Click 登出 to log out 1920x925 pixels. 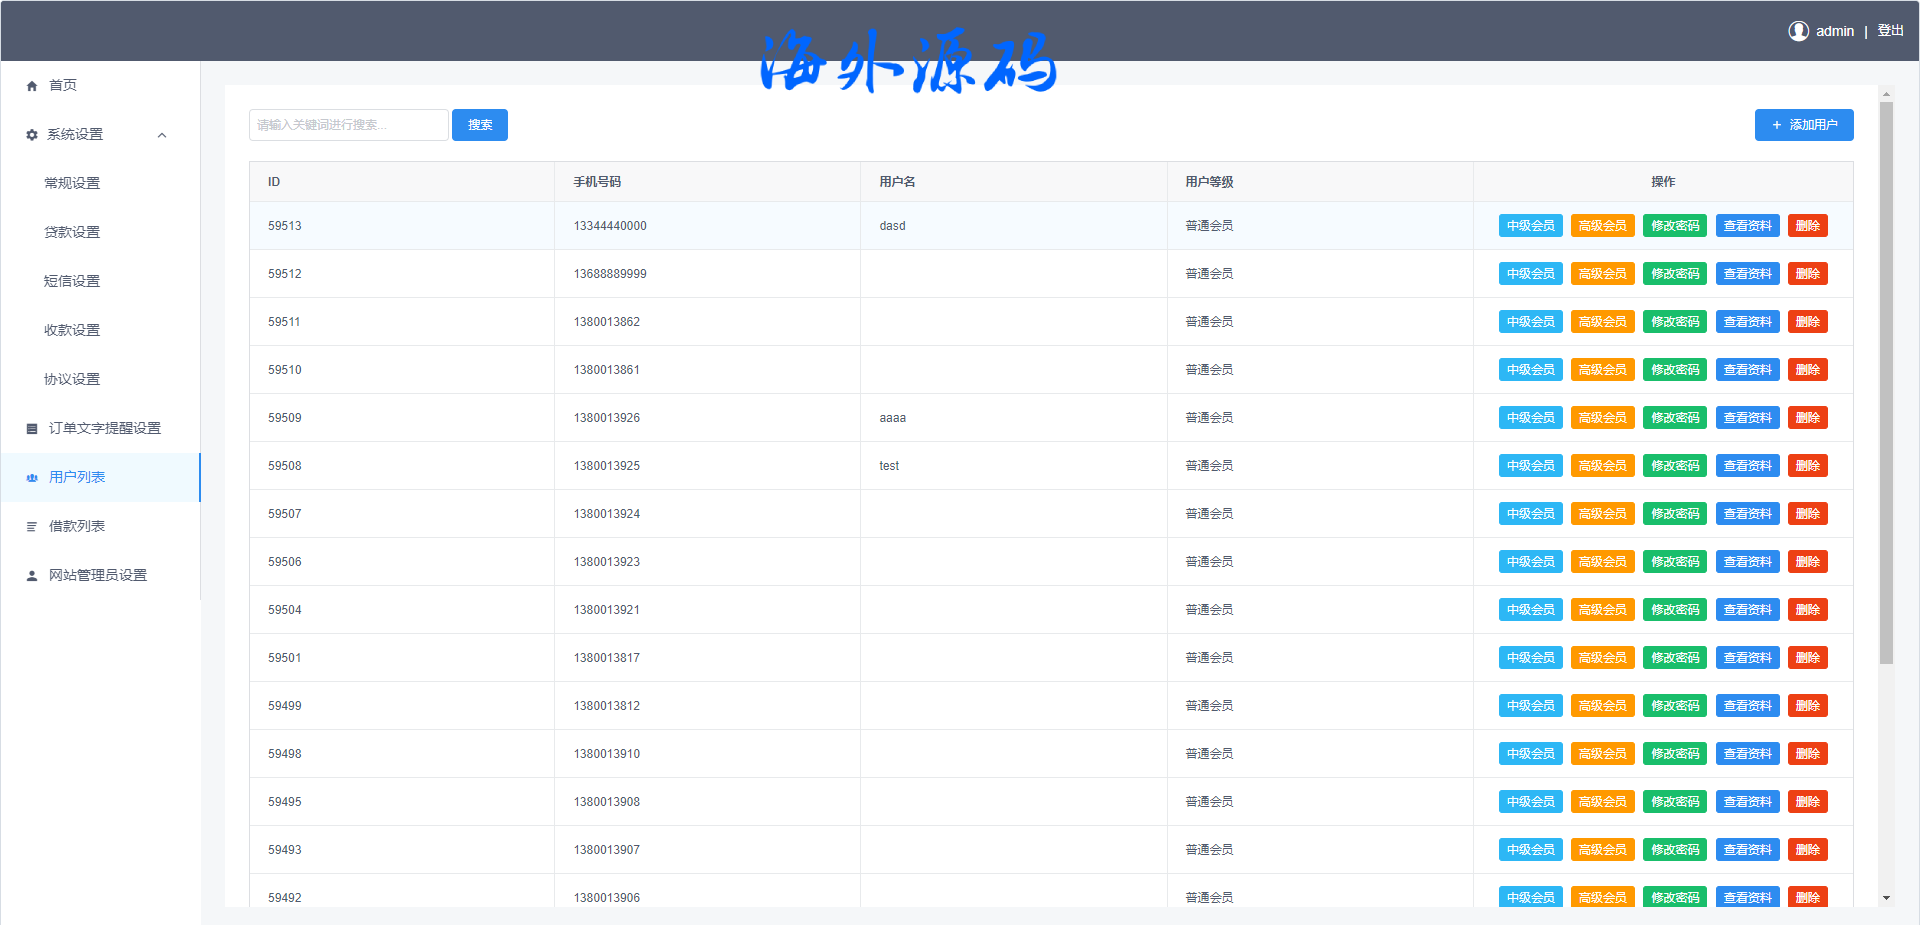pos(1890,31)
